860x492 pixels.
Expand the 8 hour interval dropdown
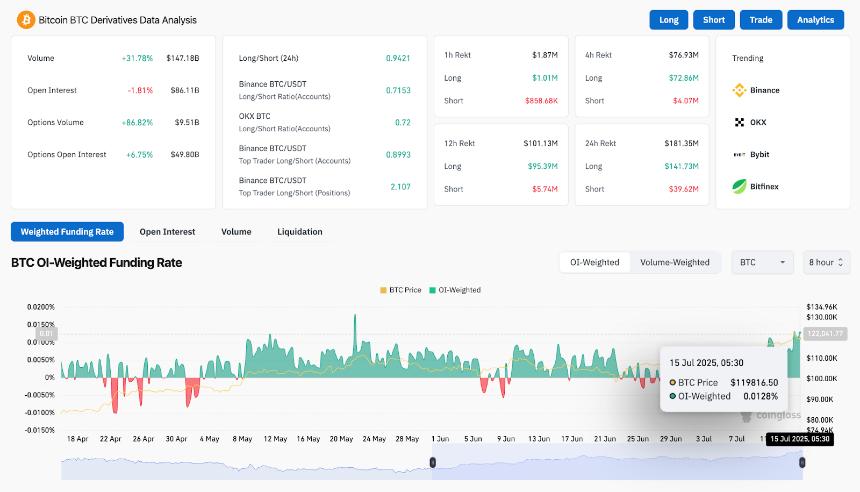(x=825, y=262)
